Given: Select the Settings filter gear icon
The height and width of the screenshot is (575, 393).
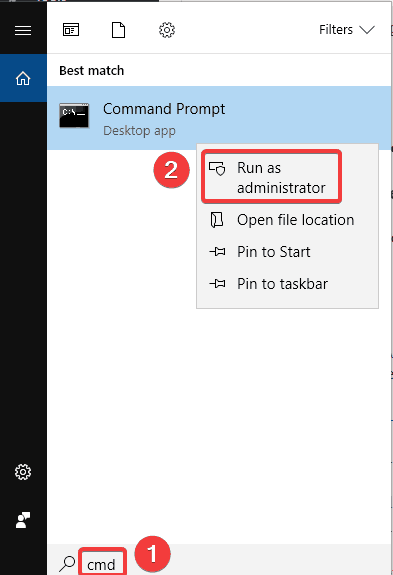Looking at the screenshot, I should tap(167, 30).
